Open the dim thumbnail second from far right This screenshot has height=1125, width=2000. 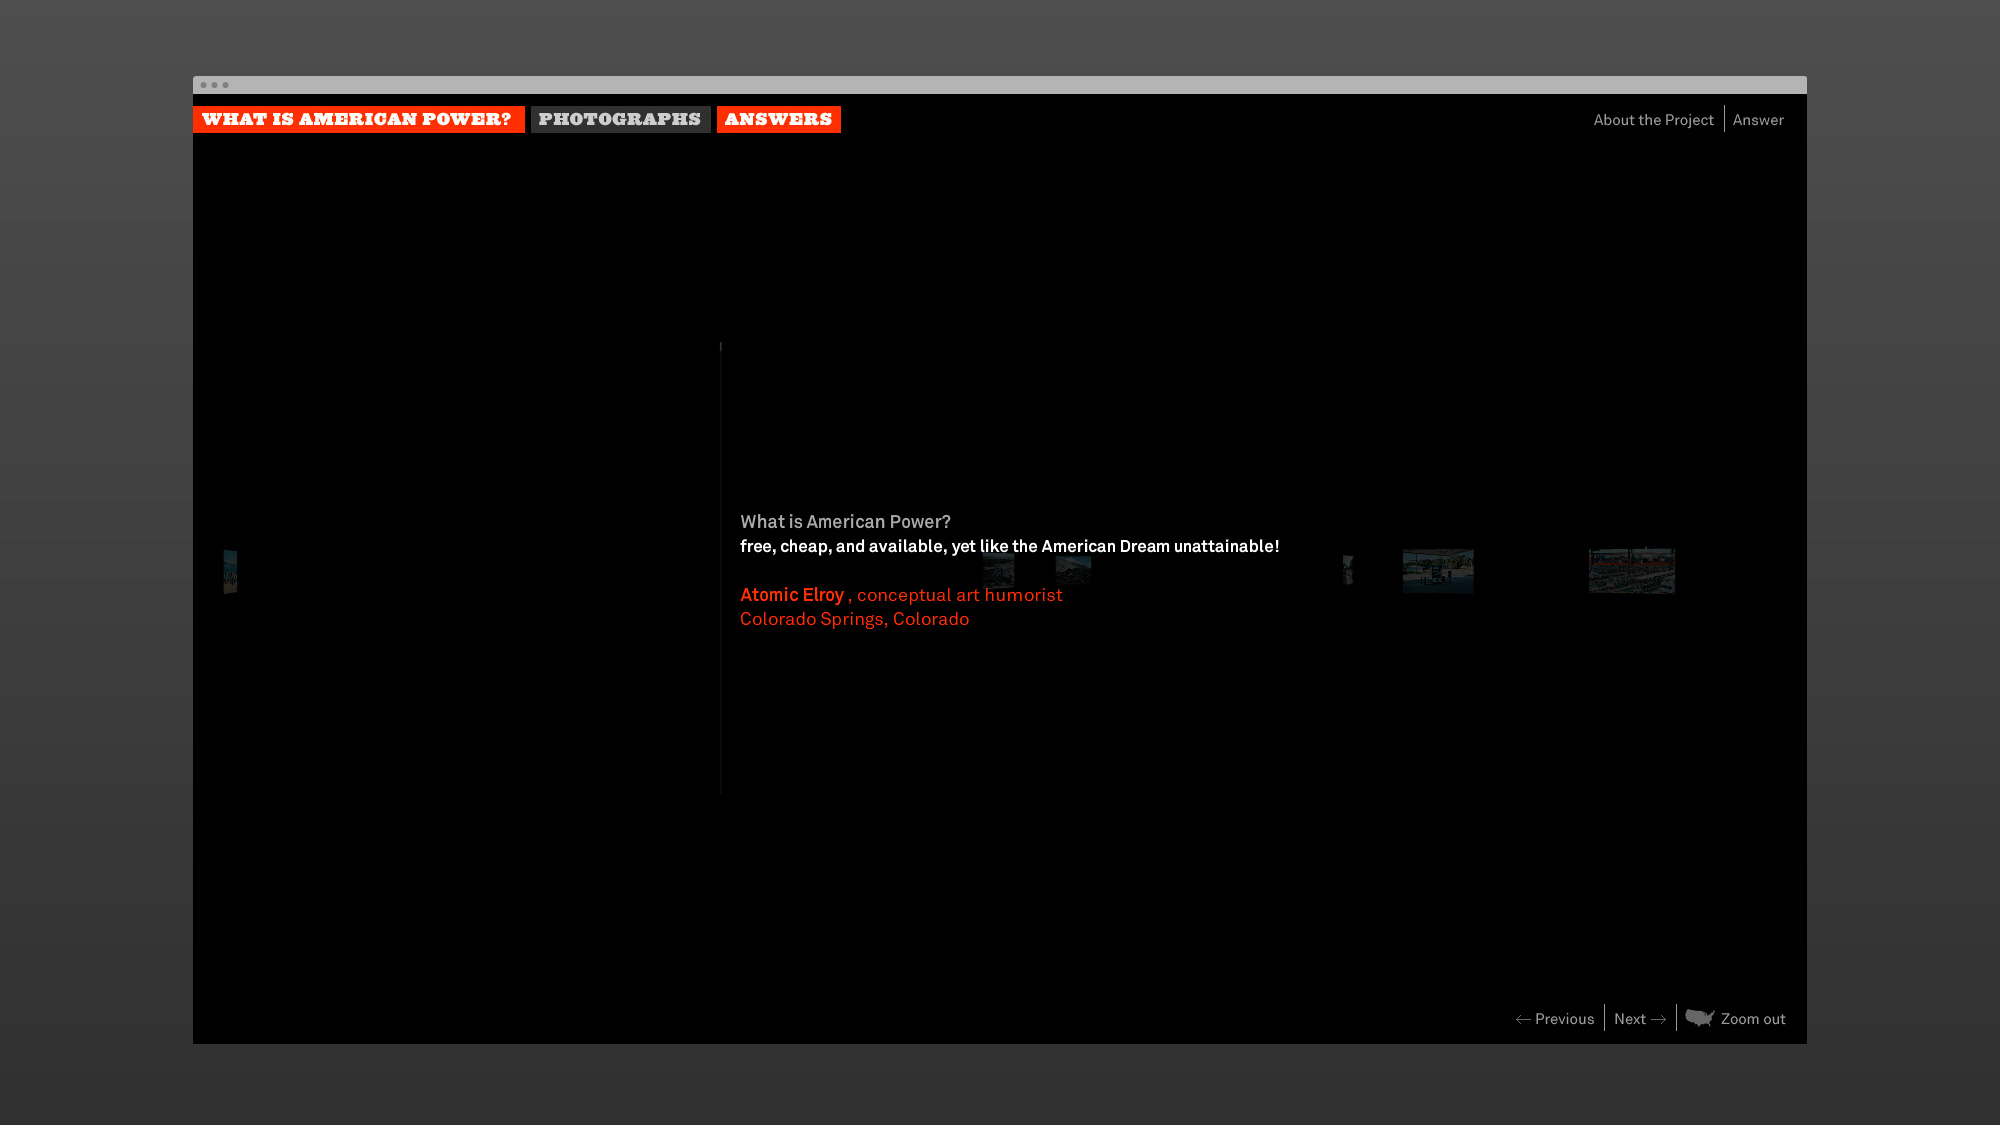[1437, 571]
